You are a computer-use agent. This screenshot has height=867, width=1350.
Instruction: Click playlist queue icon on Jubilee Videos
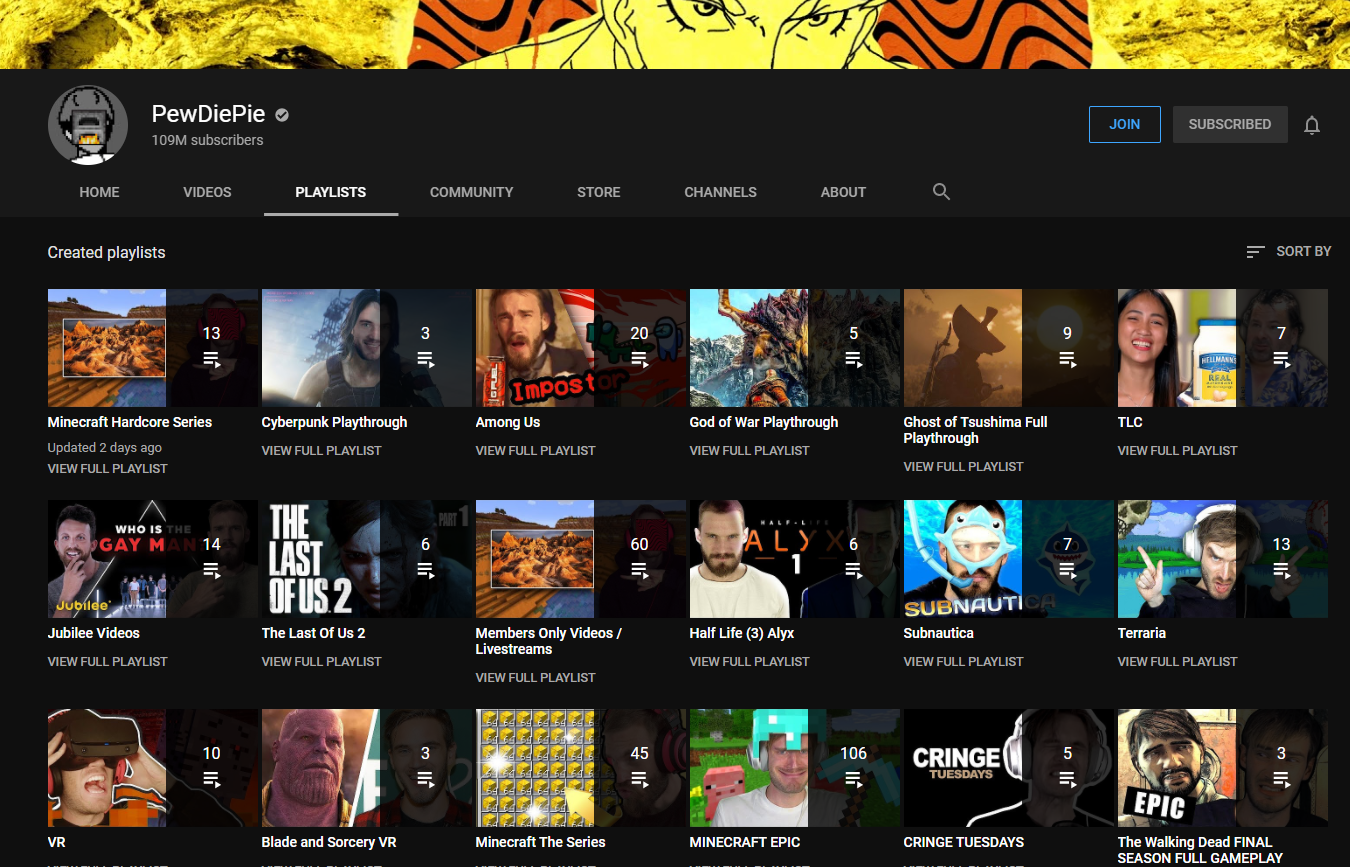click(x=211, y=569)
